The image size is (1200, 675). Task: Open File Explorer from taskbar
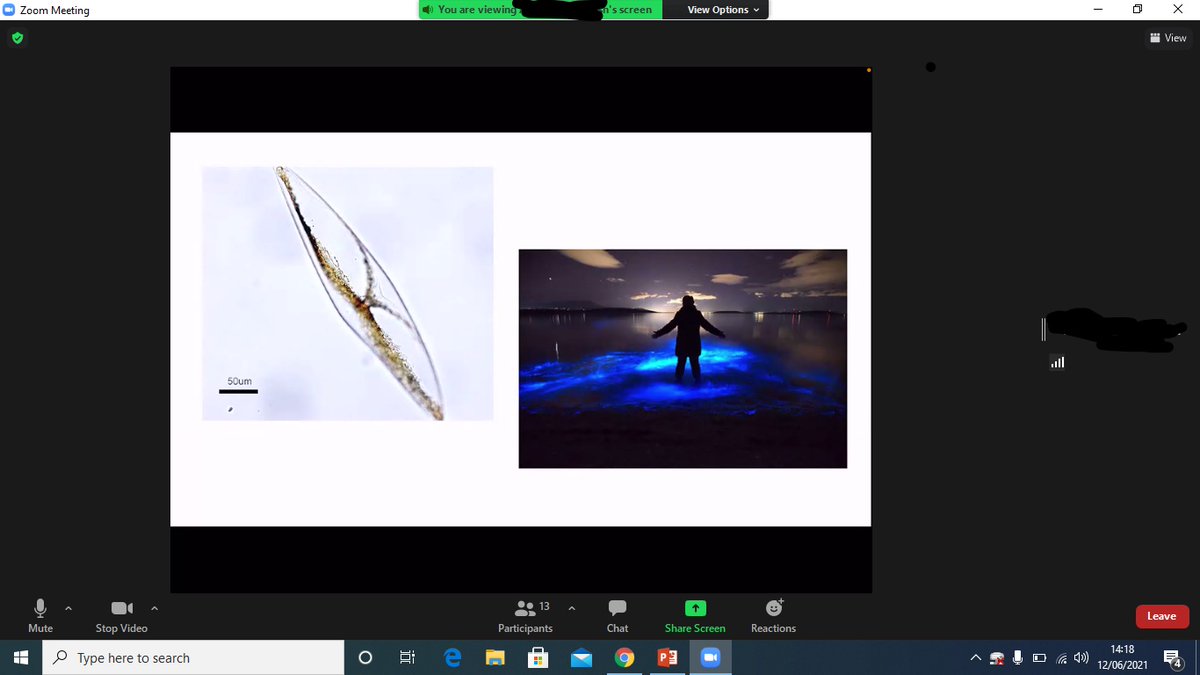pyautogui.click(x=495, y=658)
